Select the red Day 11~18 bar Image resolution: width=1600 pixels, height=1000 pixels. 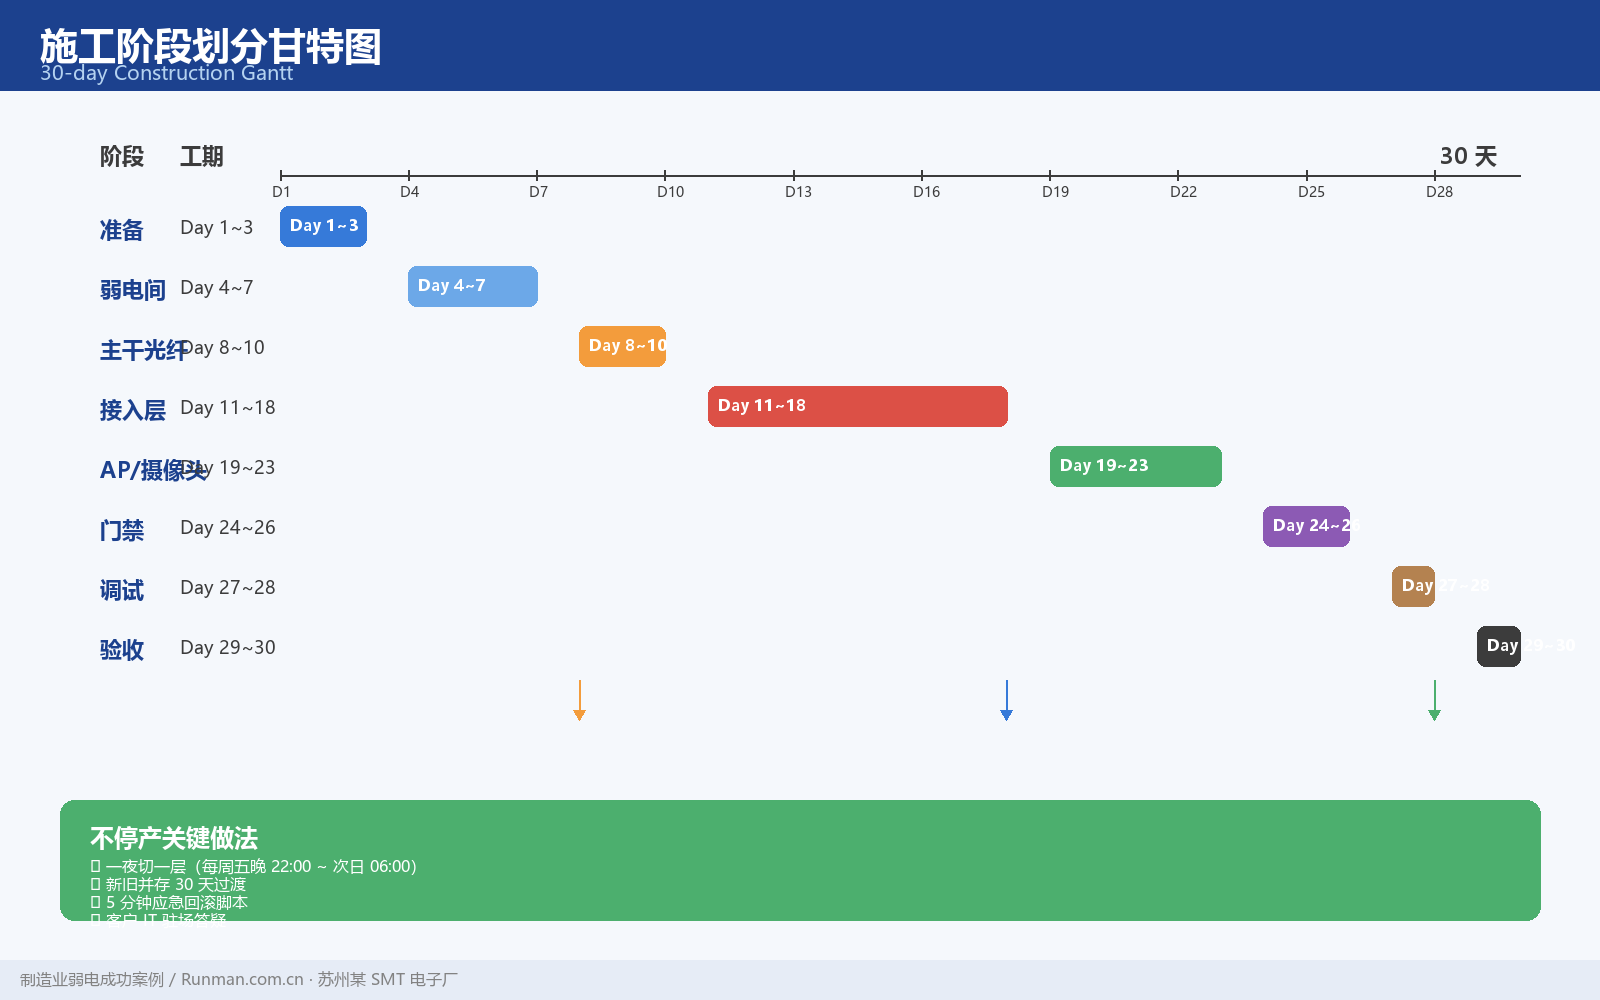(858, 406)
